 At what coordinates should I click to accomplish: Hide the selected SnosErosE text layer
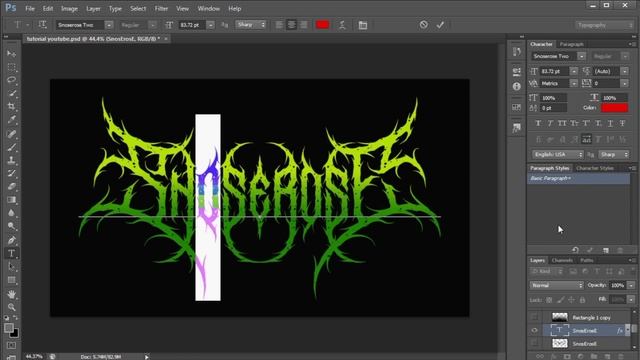pyautogui.click(x=534, y=330)
